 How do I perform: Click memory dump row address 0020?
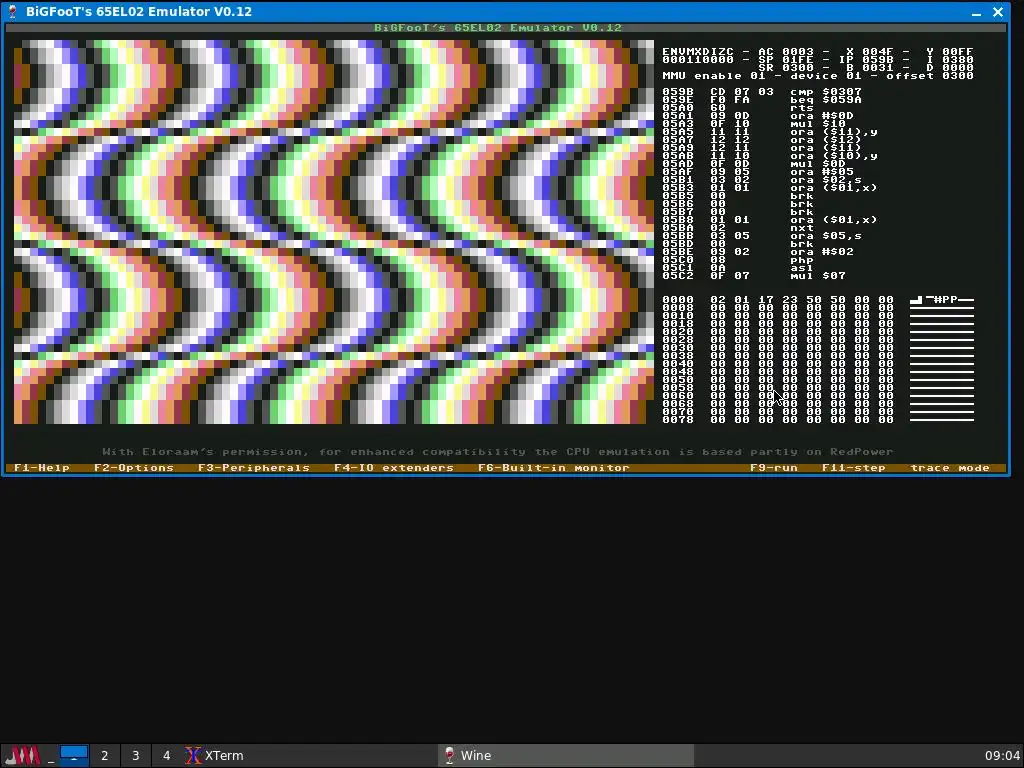click(x=678, y=331)
